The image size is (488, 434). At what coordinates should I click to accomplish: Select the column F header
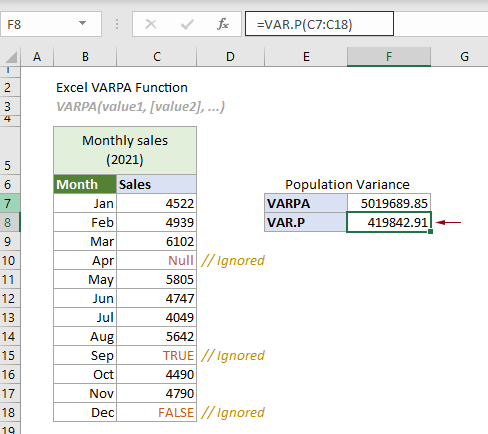coord(389,57)
